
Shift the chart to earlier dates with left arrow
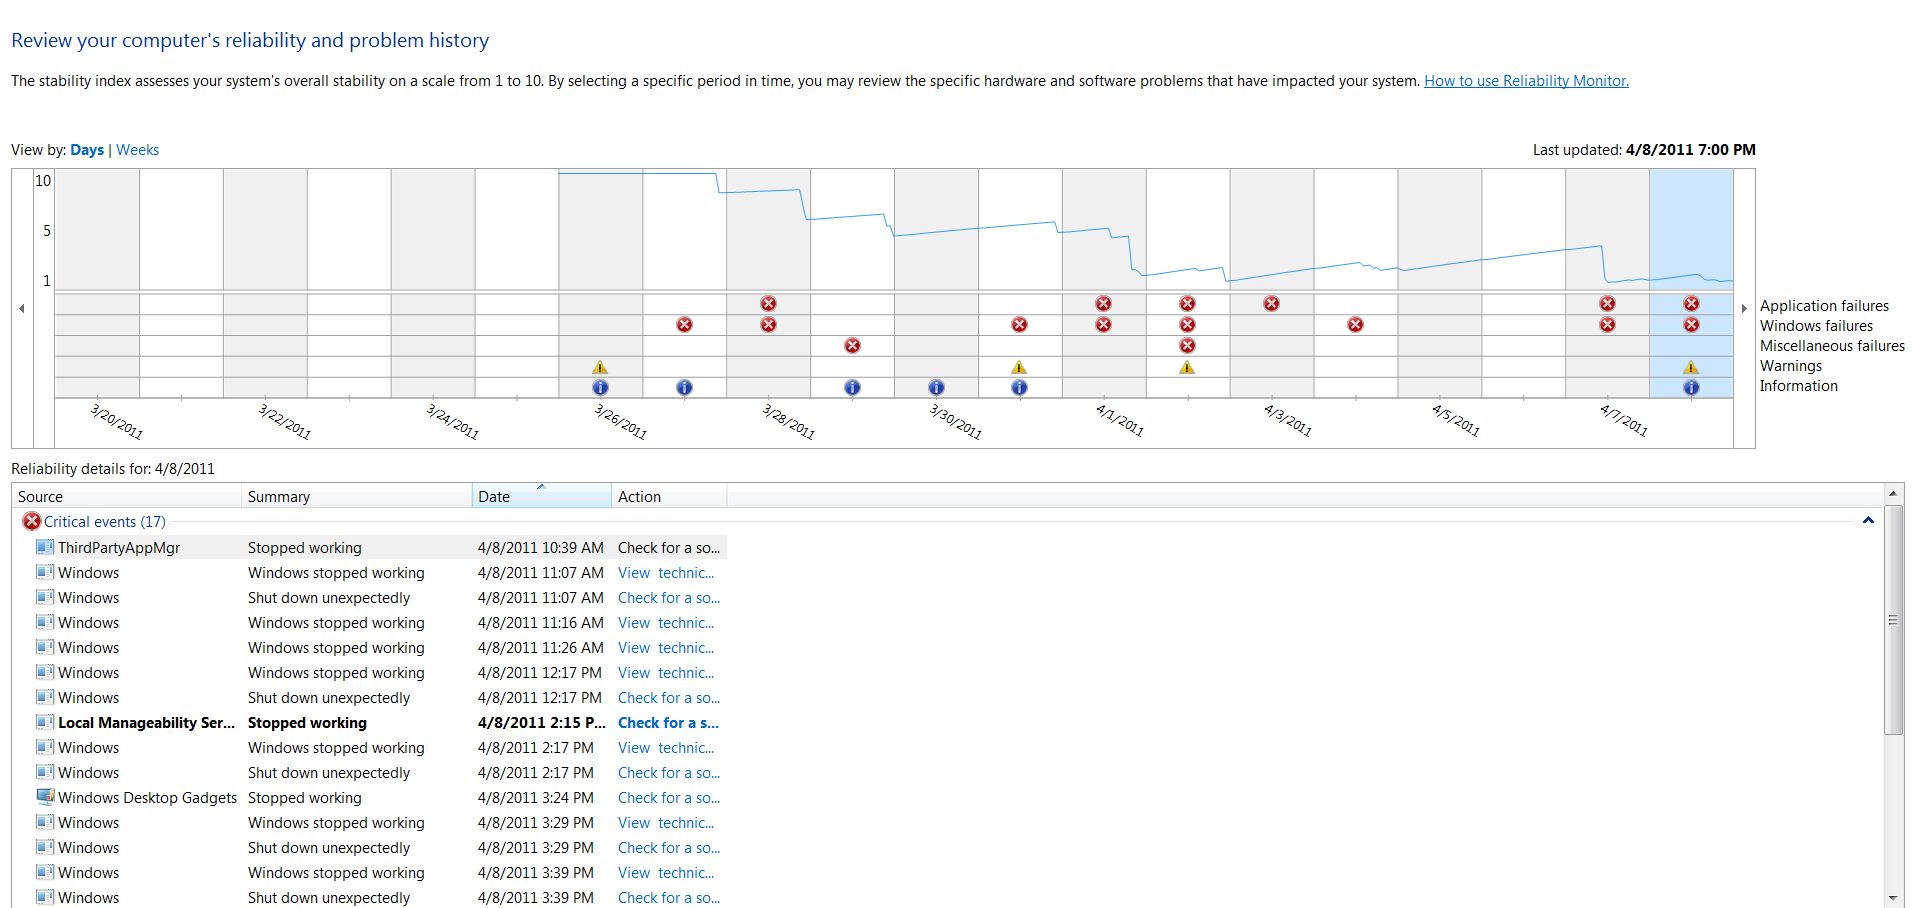click(22, 308)
